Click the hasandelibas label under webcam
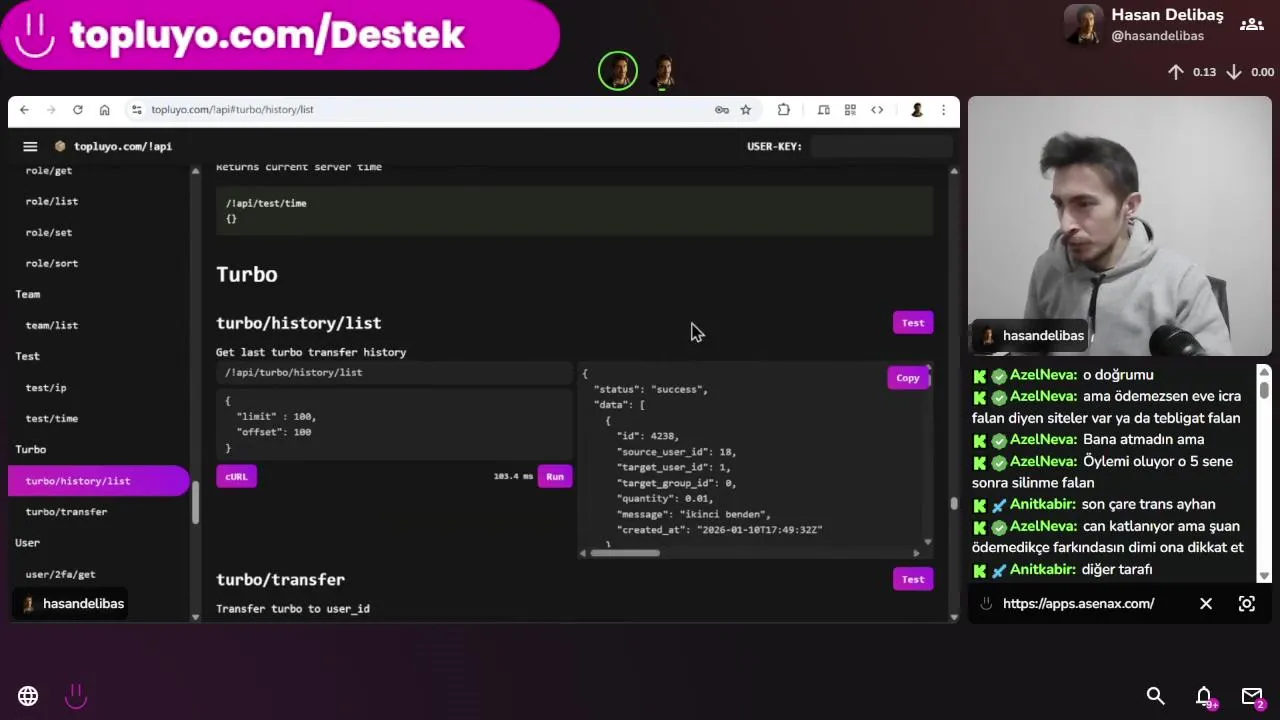The height and width of the screenshot is (720, 1280). 1043,336
